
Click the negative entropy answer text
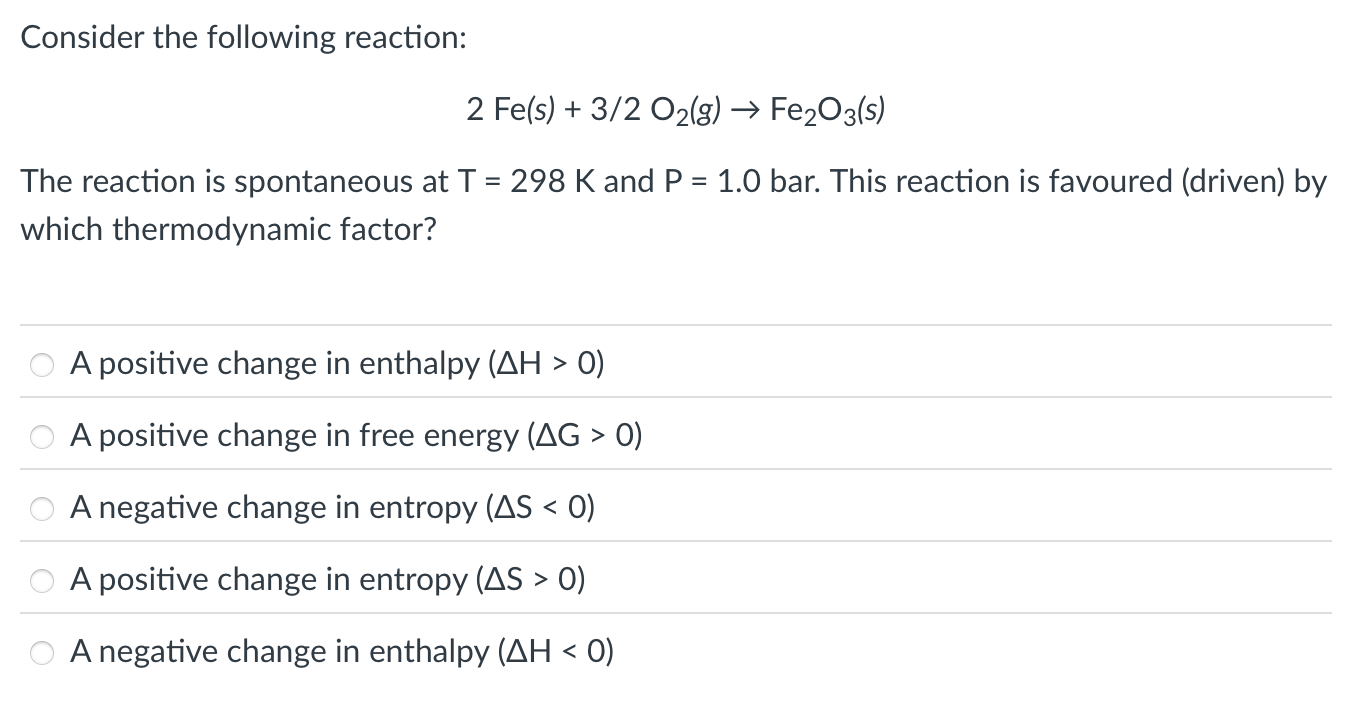point(331,508)
